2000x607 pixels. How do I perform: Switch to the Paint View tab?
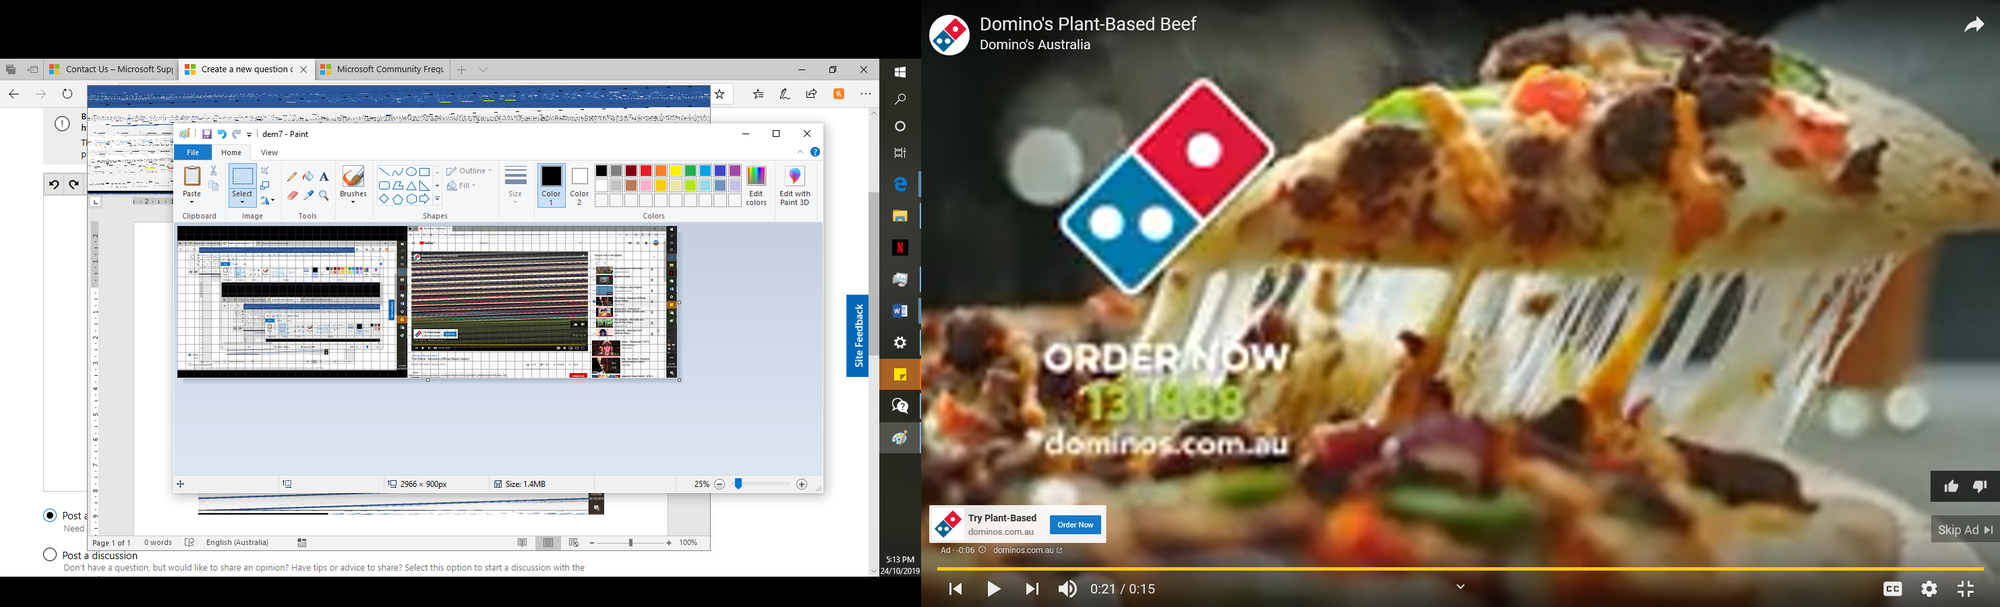pyautogui.click(x=269, y=152)
